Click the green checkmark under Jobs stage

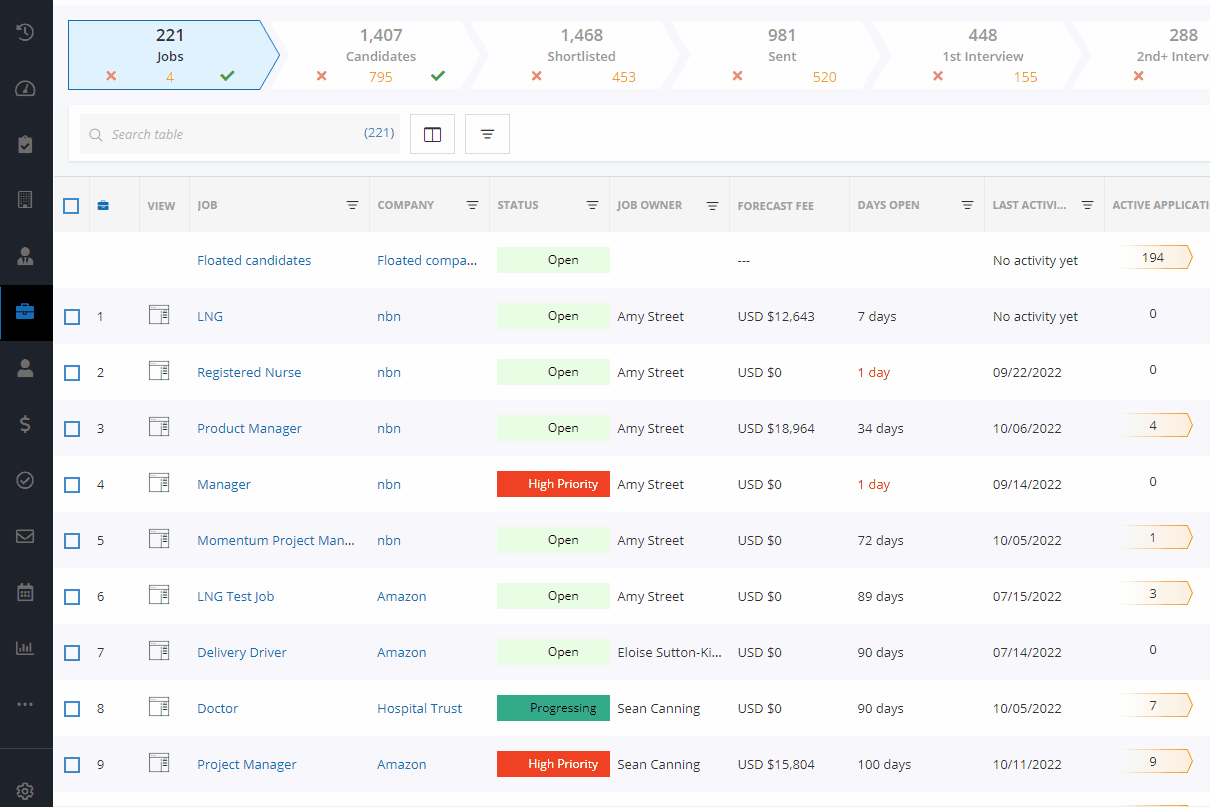[x=227, y=76]
